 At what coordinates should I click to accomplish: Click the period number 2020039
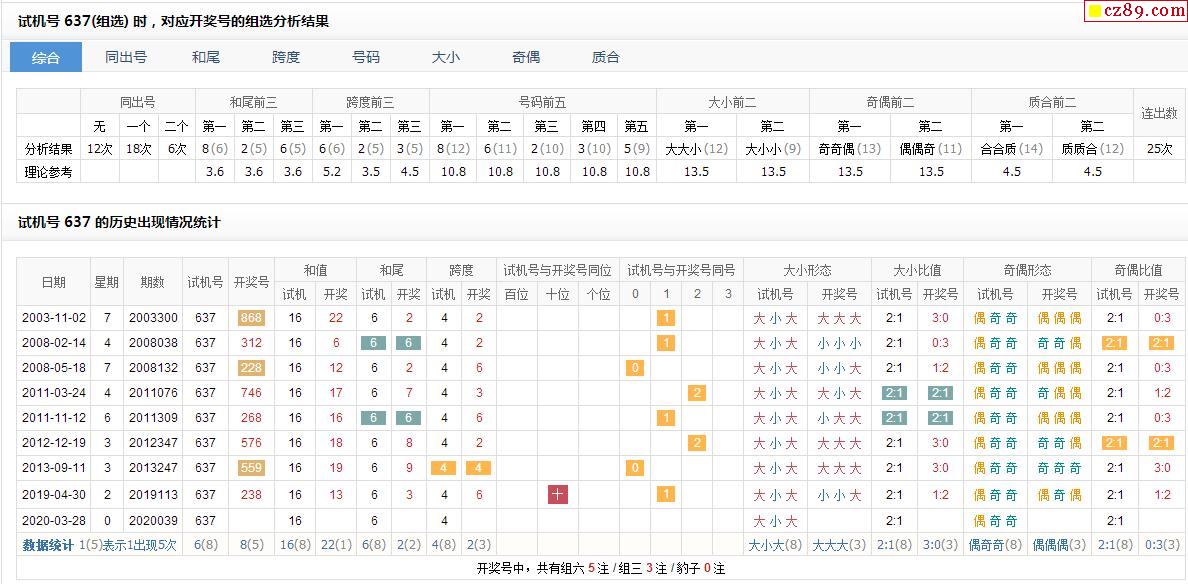pos(152,520)
